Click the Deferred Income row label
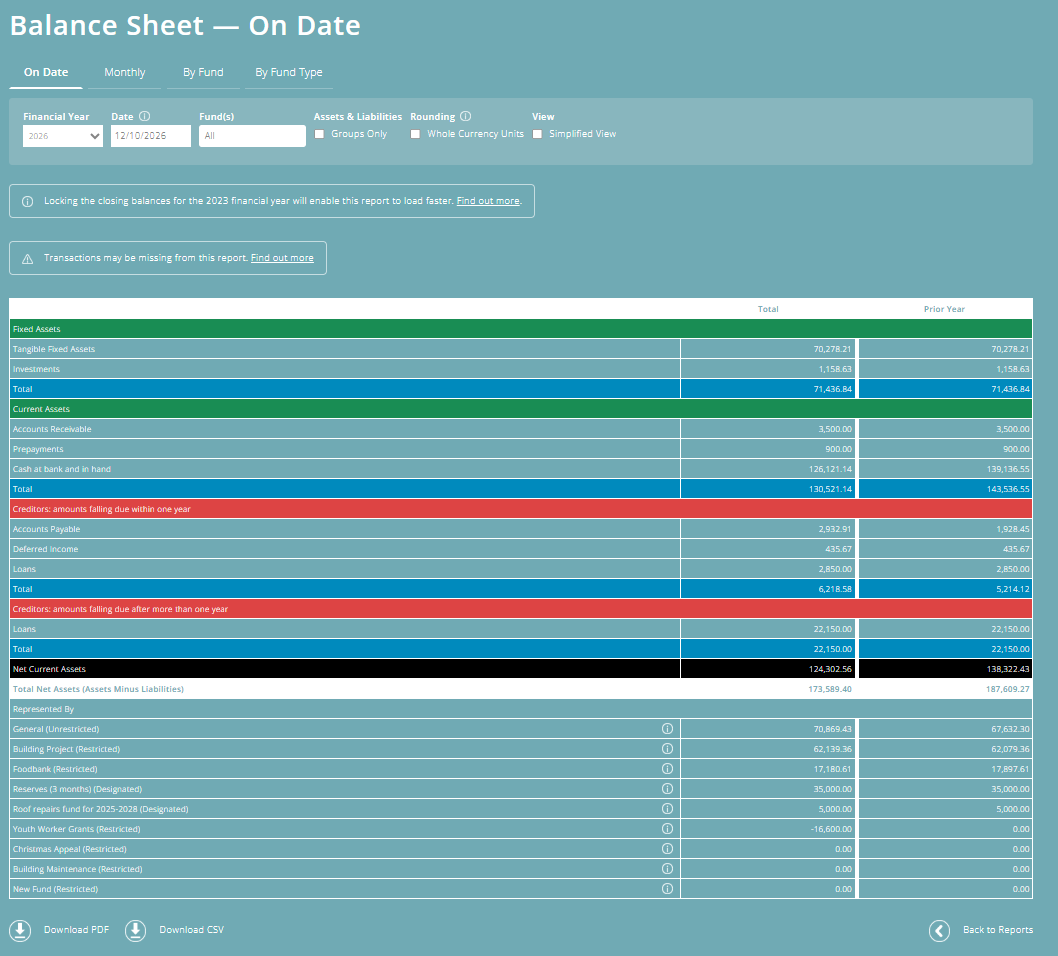Viewport: 1058px width, 956px height. [45, 549]
